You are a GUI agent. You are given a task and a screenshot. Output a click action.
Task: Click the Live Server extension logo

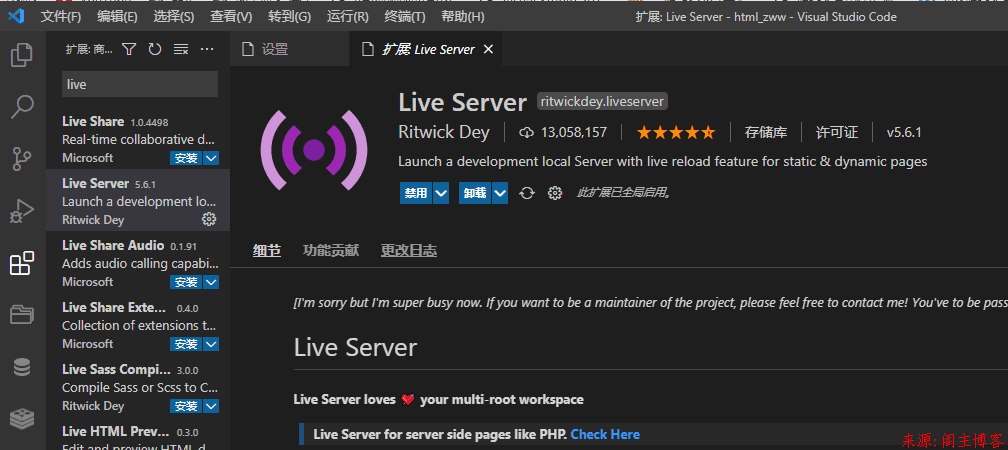click(314, 150)
